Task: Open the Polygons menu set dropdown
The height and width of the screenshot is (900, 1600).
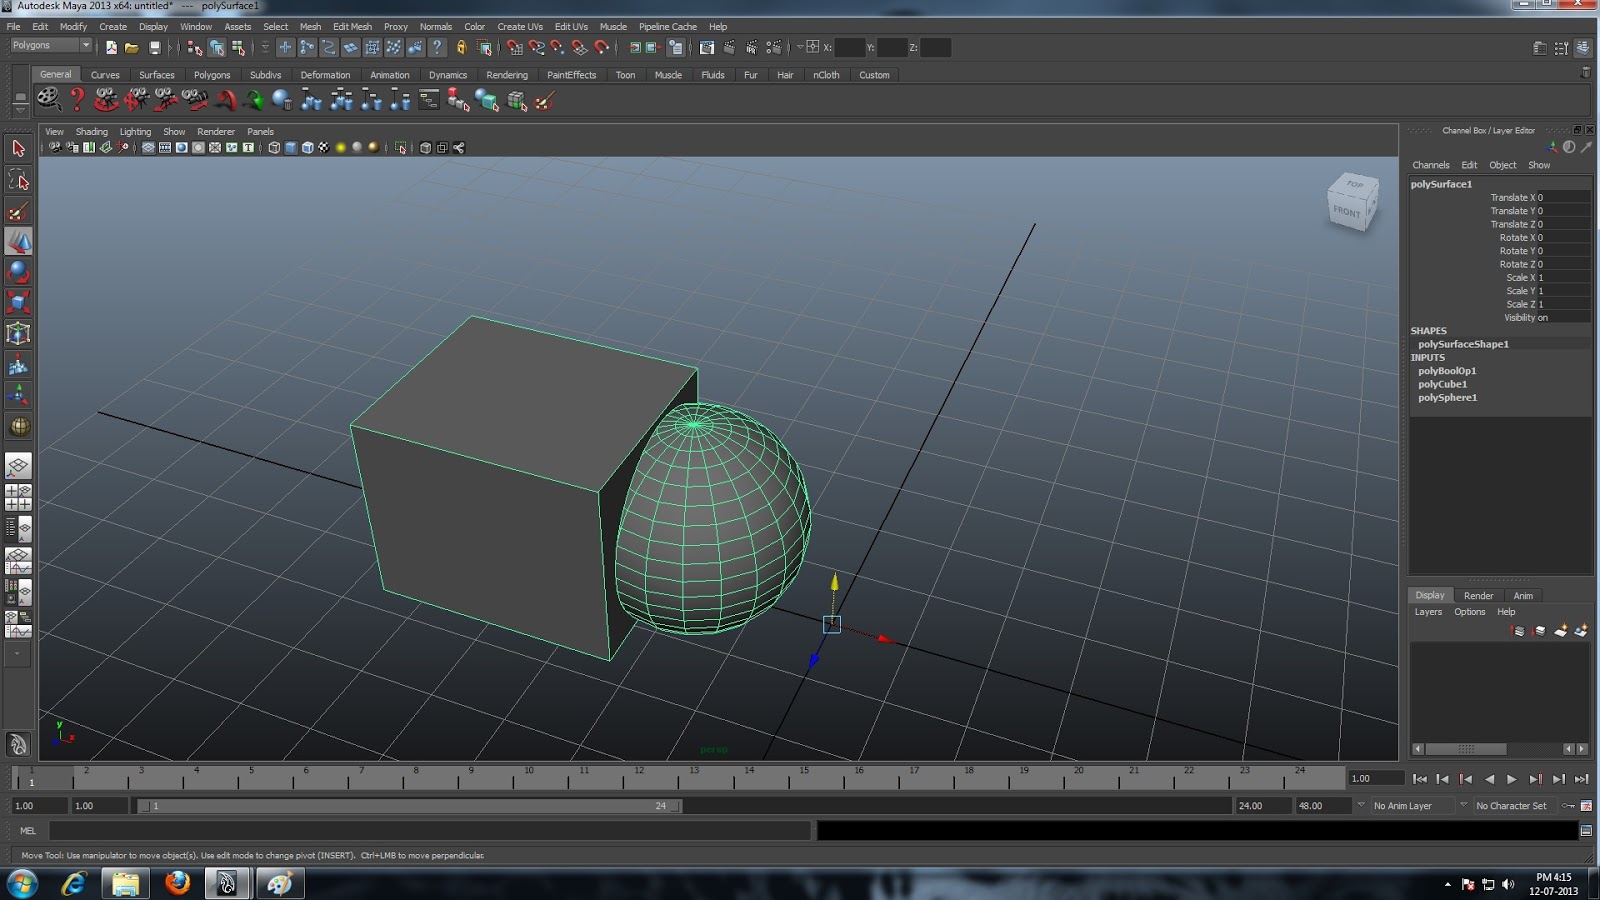Action: point(48,45)
